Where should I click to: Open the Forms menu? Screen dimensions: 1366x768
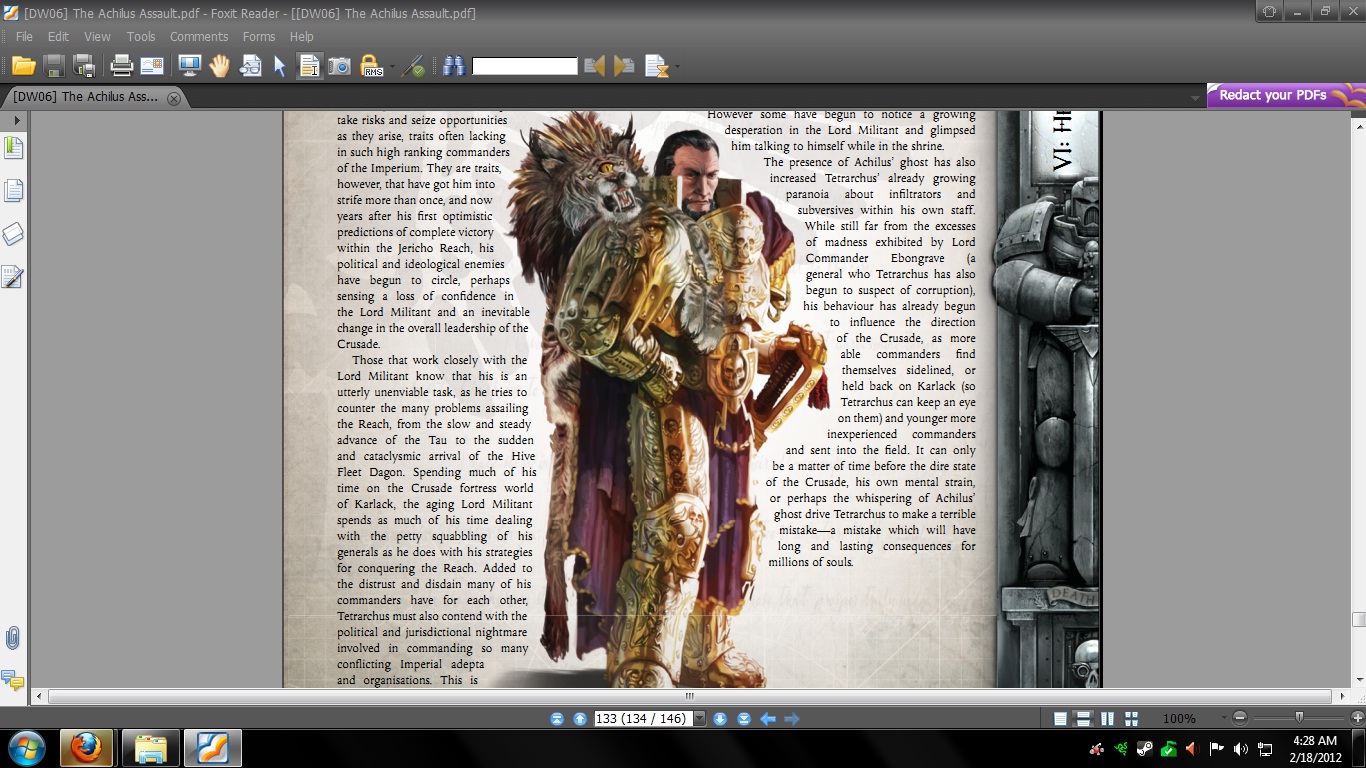[x=259, y=36]
